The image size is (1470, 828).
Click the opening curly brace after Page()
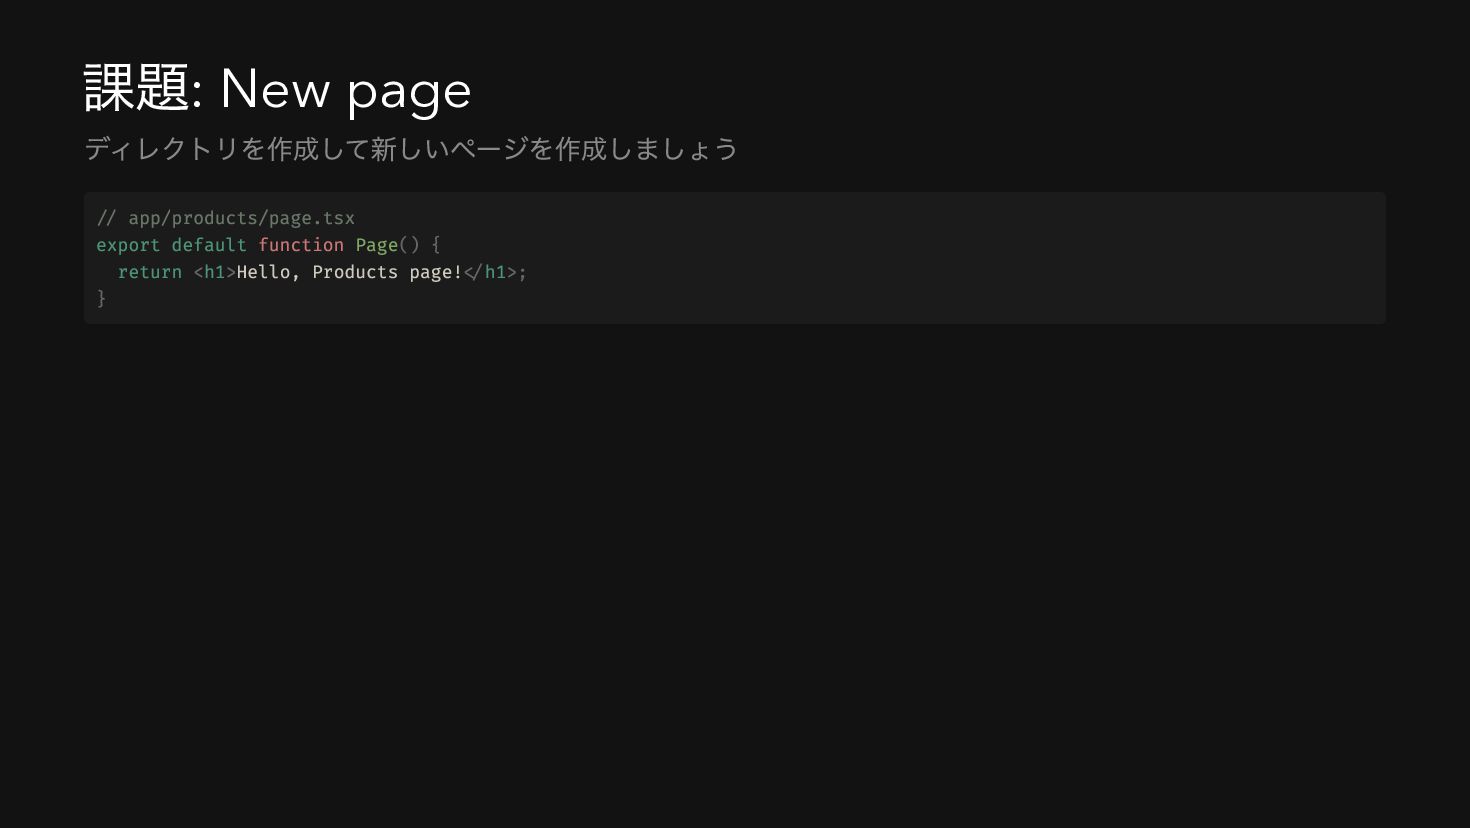(436, 245)
